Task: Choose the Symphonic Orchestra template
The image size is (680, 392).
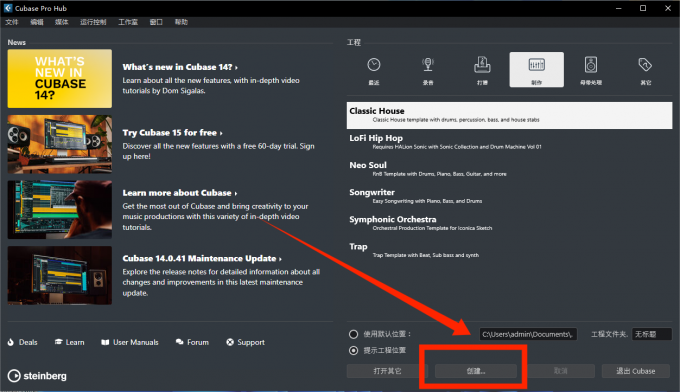Action: coord(510,223)
